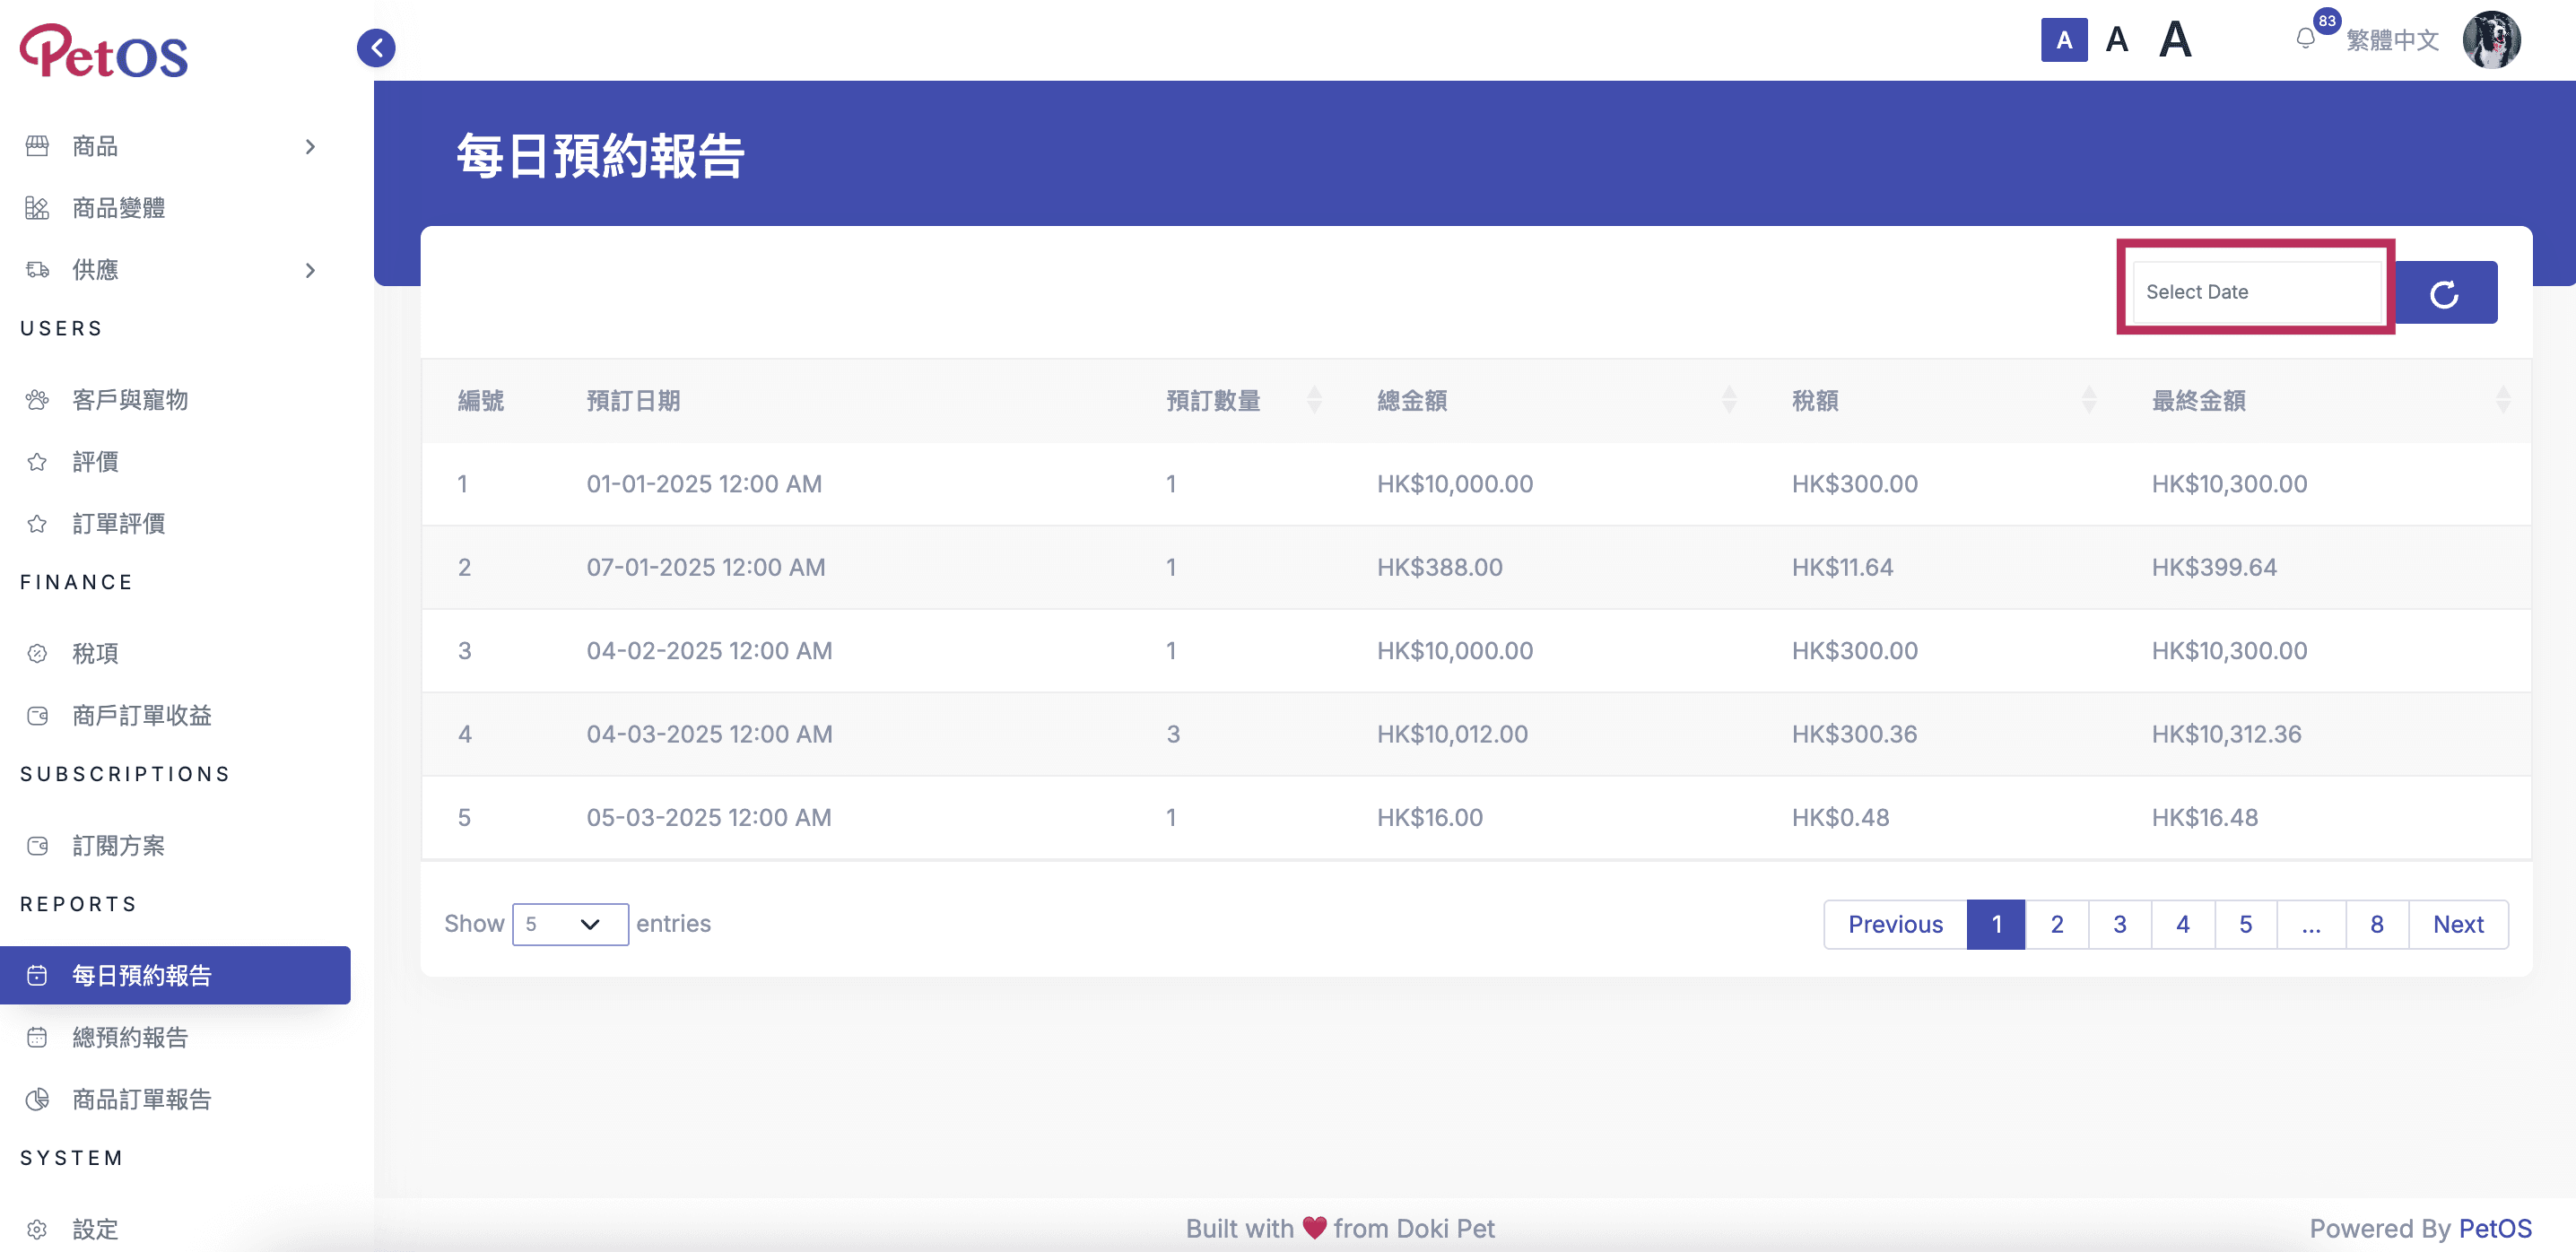
Task: Select the small font size A button
Action: coord(2064,40)
